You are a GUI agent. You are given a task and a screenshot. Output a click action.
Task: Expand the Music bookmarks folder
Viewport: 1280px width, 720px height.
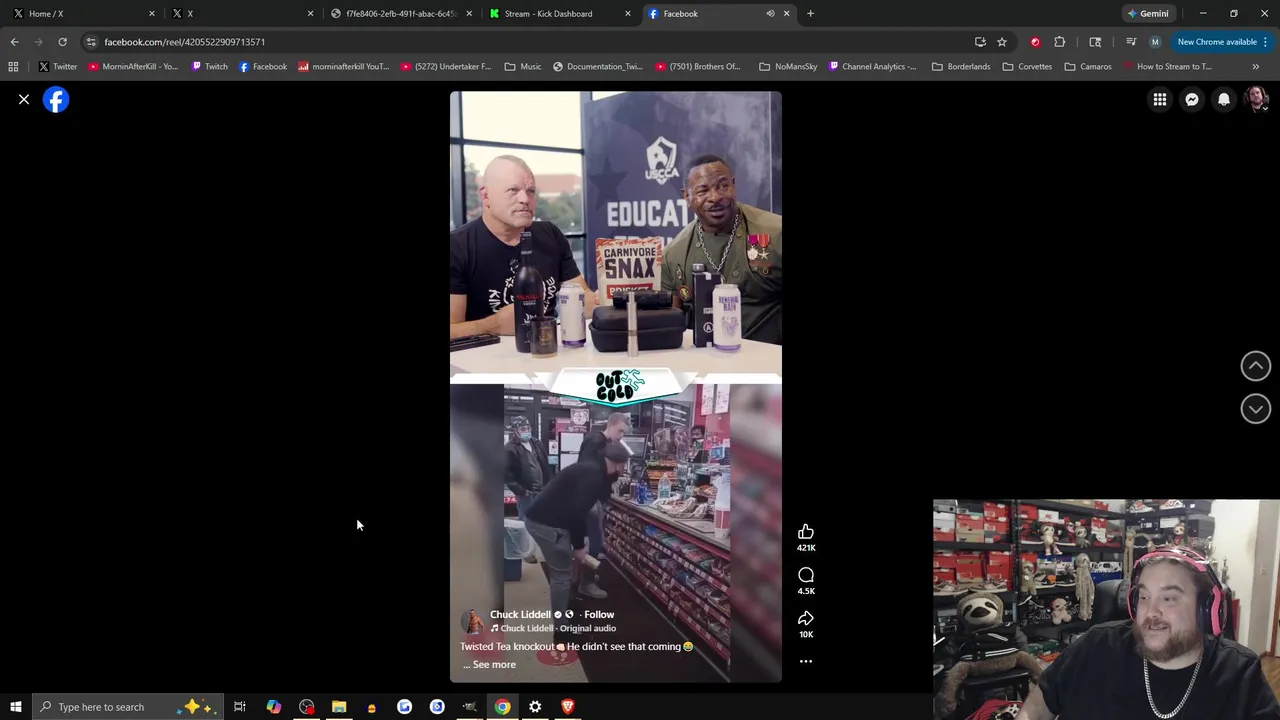click(523, 66)
